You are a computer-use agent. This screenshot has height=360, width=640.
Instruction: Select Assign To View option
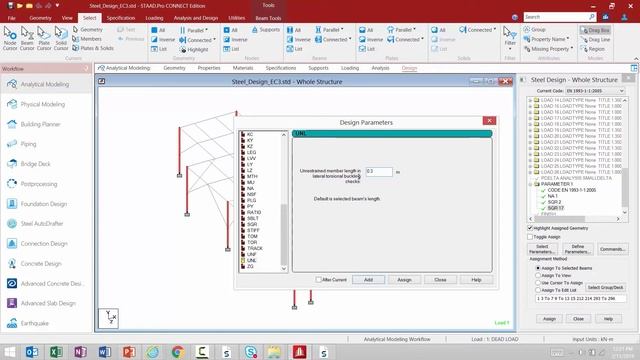coord(538,276)
